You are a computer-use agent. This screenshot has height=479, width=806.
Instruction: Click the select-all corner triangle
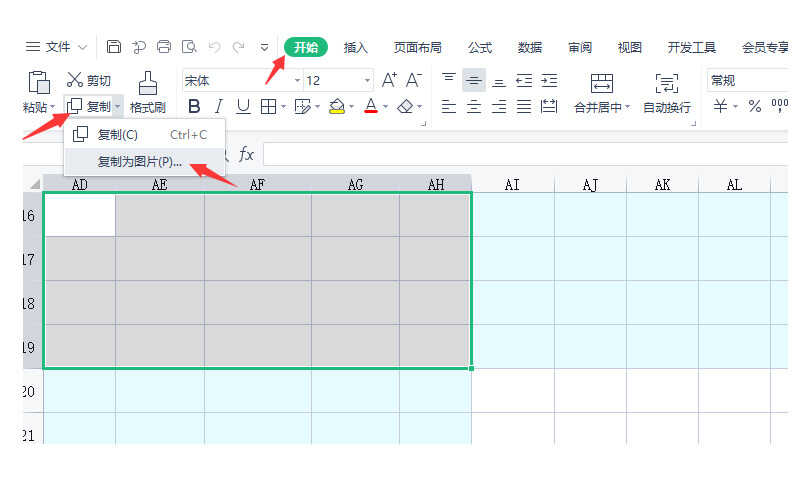(x=34, y=183)
